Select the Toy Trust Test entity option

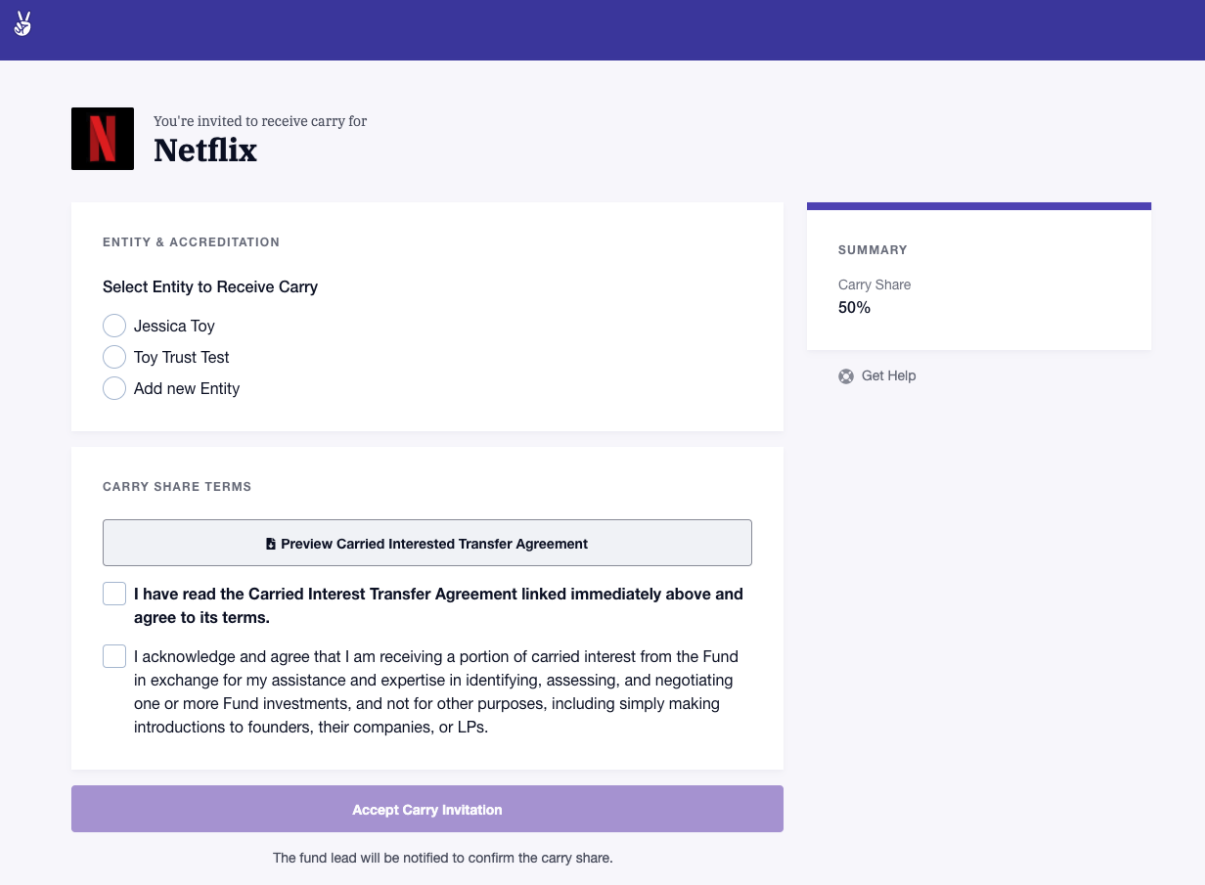[114, 357]
